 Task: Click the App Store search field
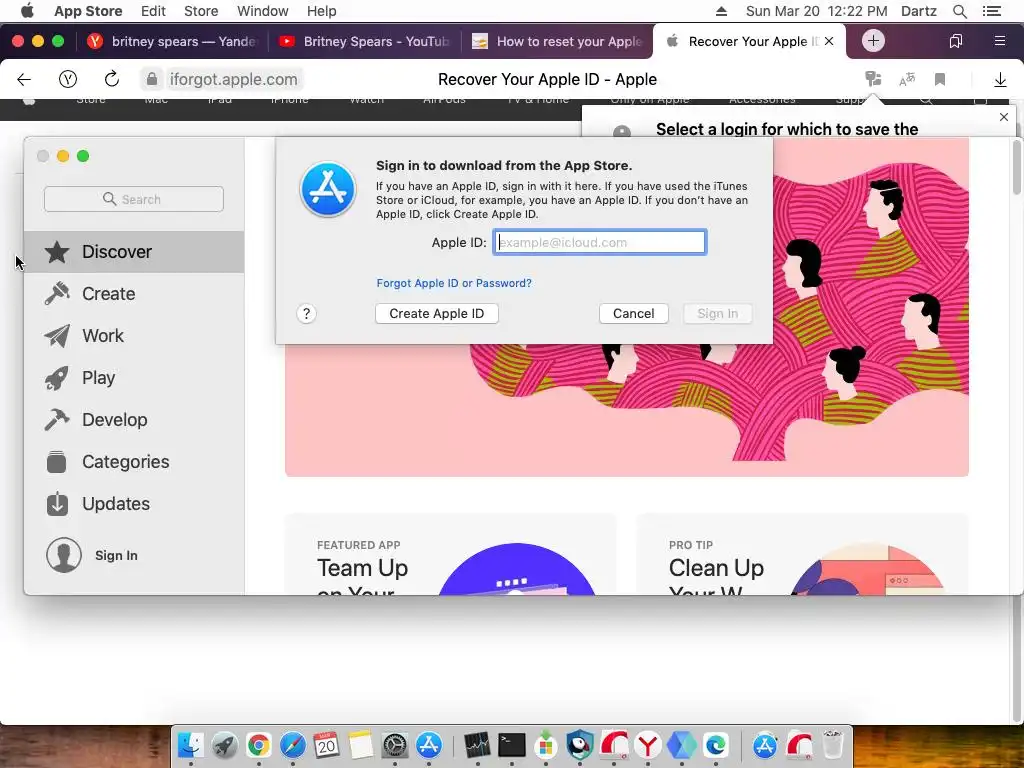coord(134,199)
